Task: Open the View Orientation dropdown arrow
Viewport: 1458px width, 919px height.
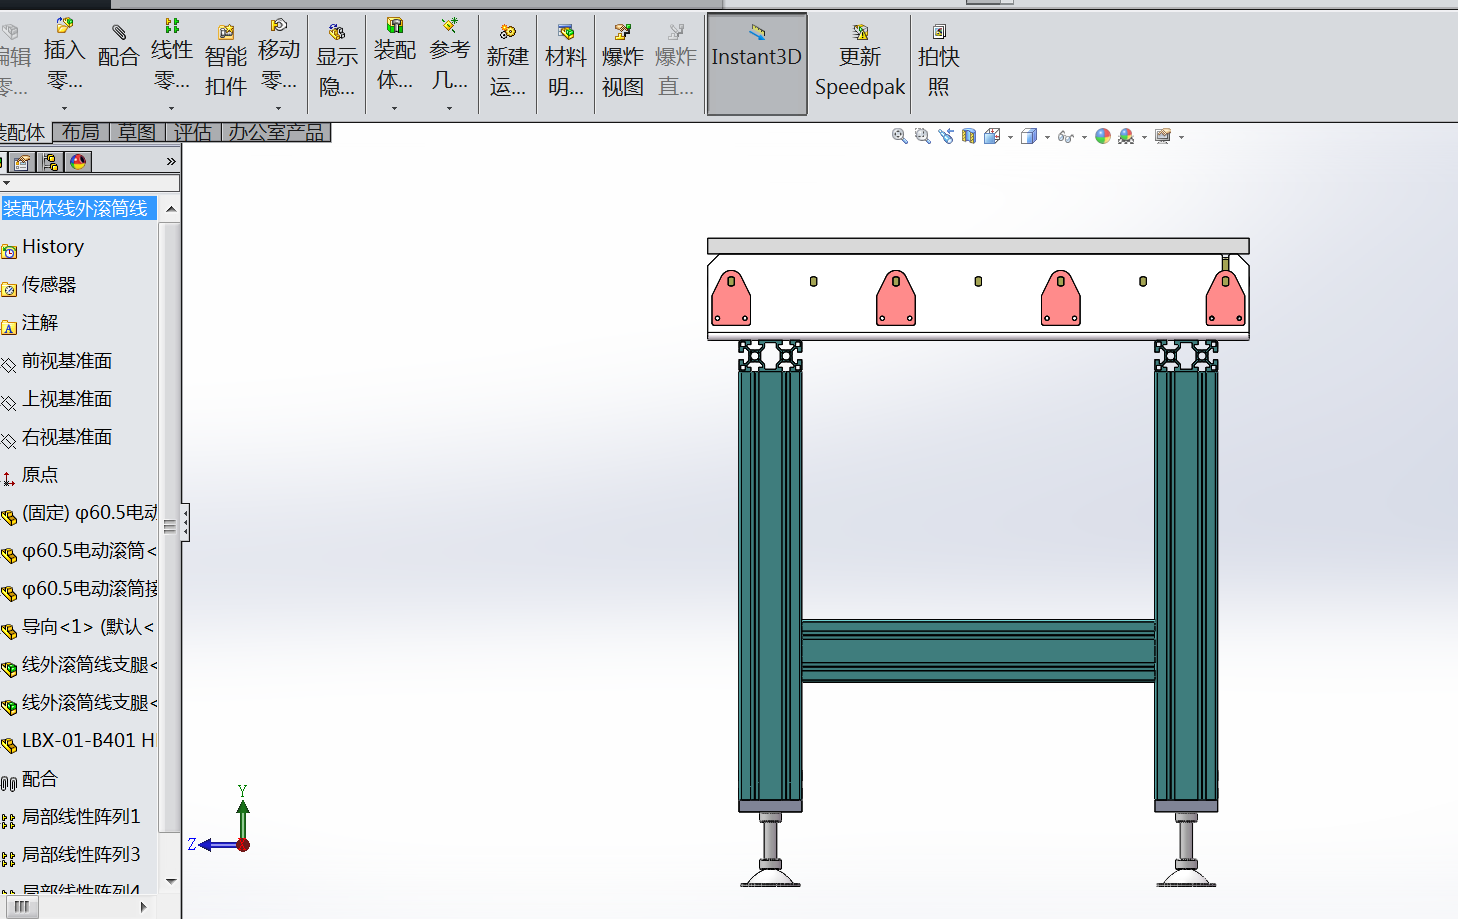Action: [x=1010, y=137]
